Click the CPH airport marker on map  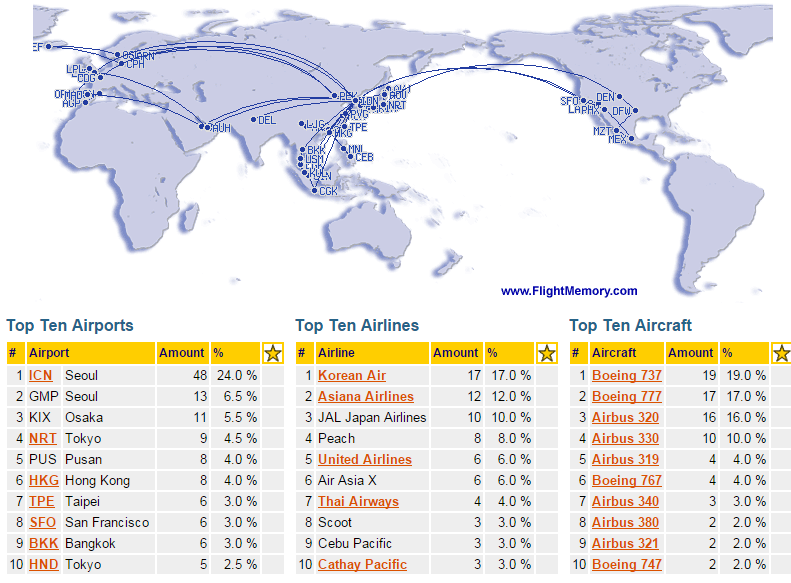pos(122,64)
